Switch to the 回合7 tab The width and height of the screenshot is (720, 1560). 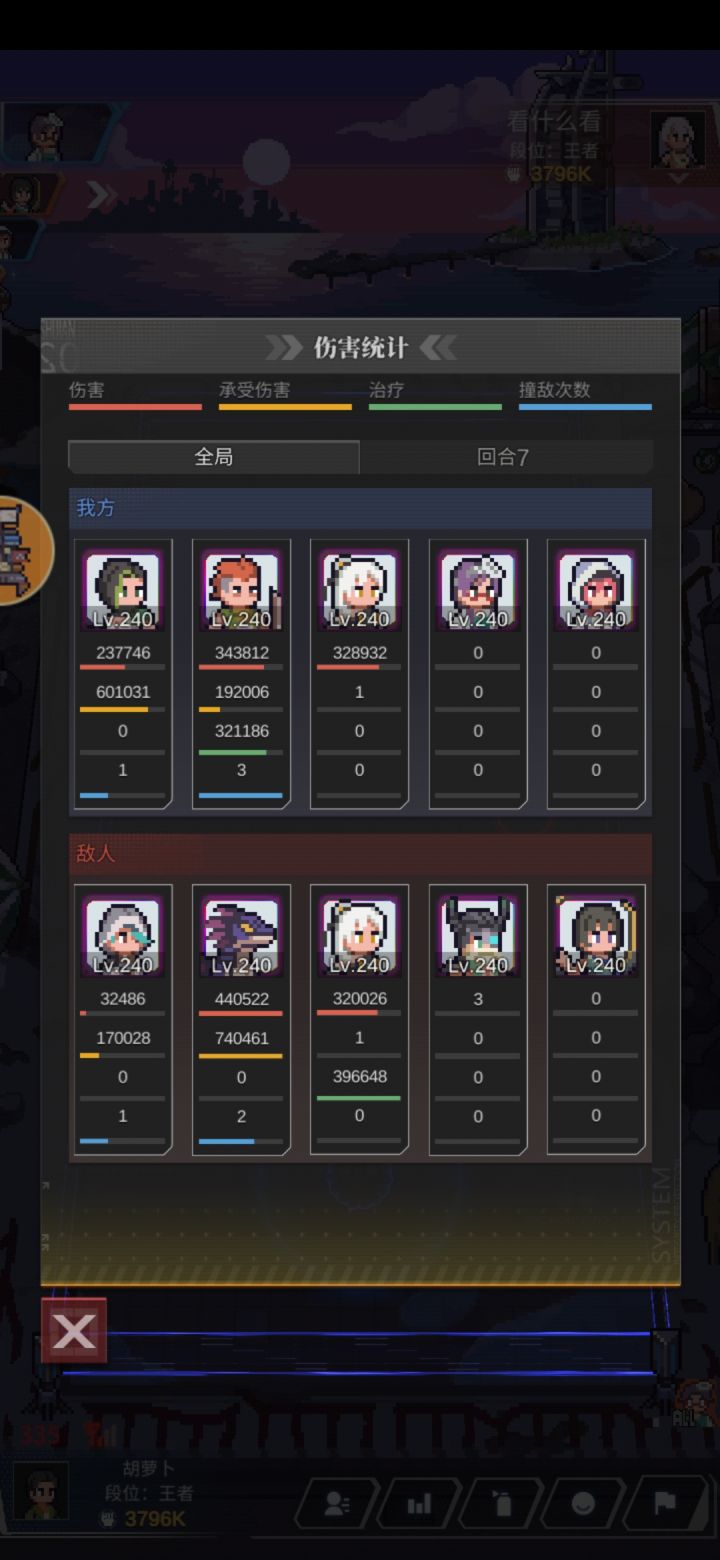tap(503, 457)
